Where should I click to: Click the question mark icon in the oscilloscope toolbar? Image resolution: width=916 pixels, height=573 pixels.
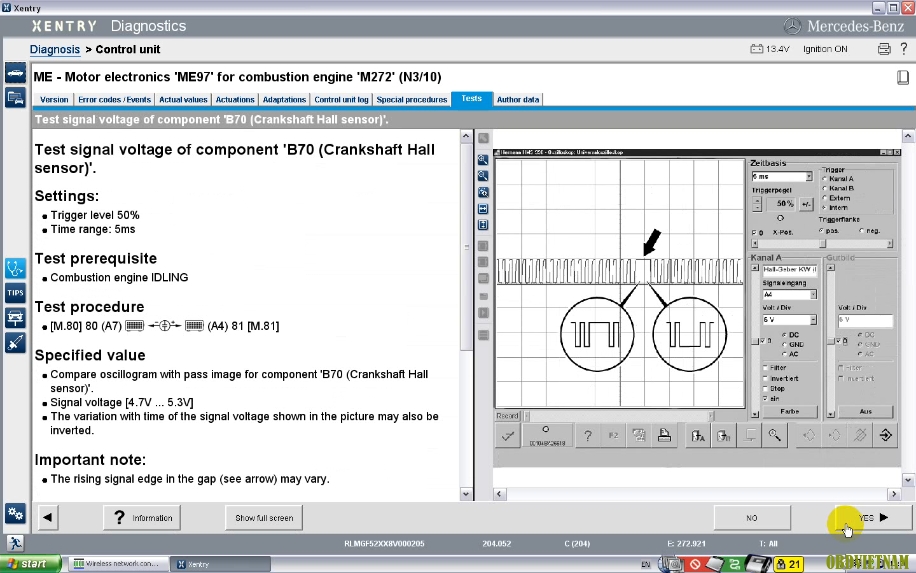pyautogui.click(x=588, y=436)
